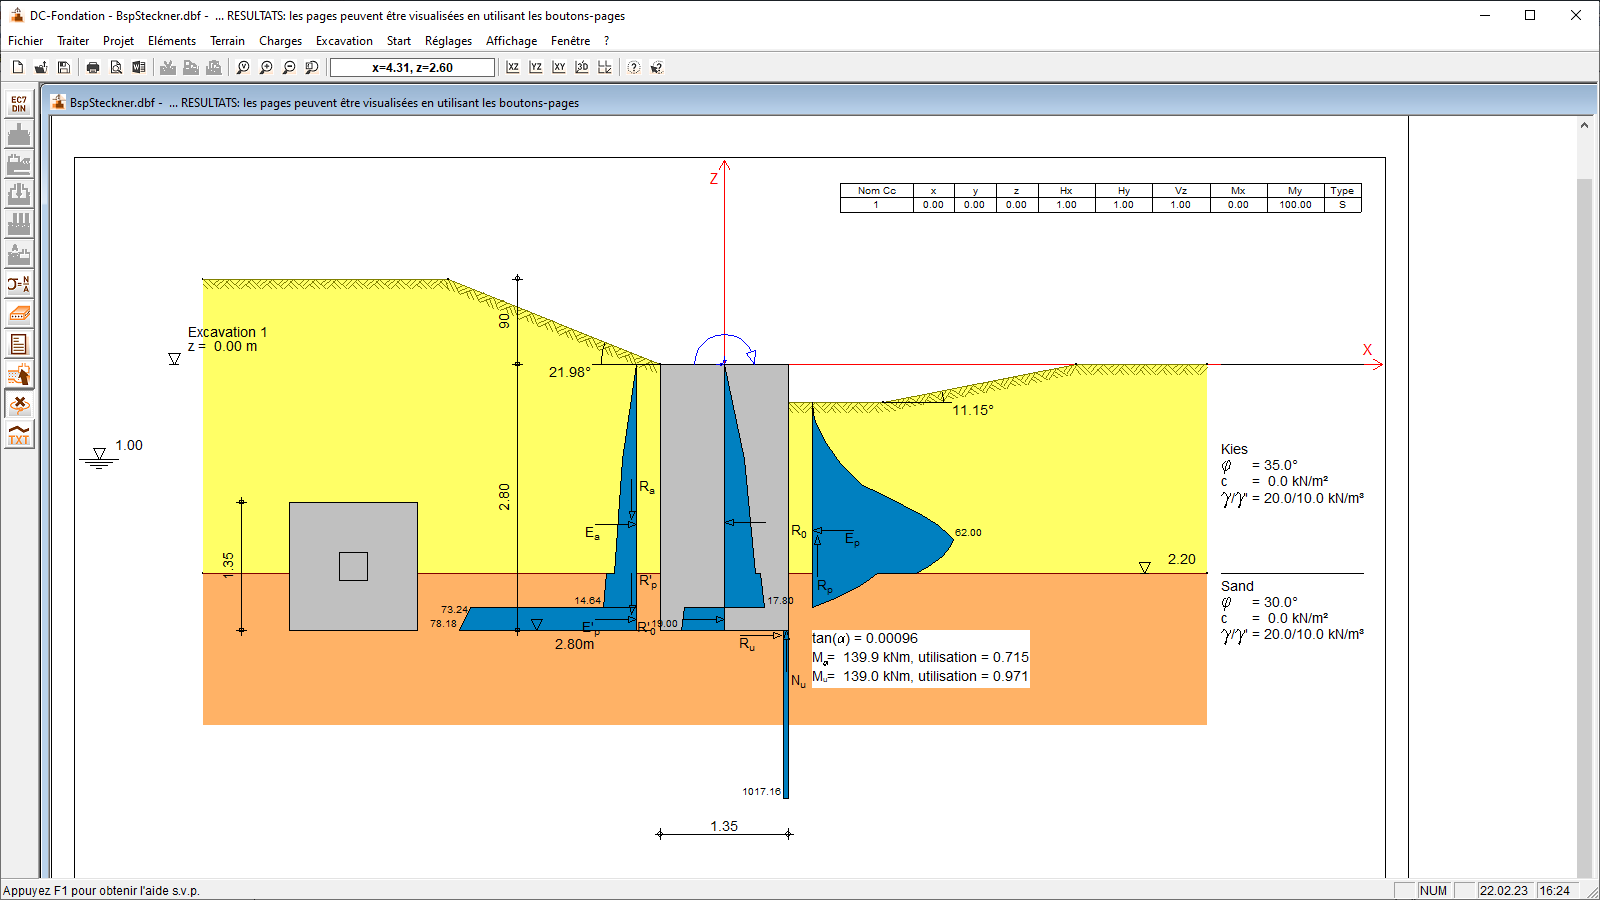Open help with question mark icon

pos(634,67)
